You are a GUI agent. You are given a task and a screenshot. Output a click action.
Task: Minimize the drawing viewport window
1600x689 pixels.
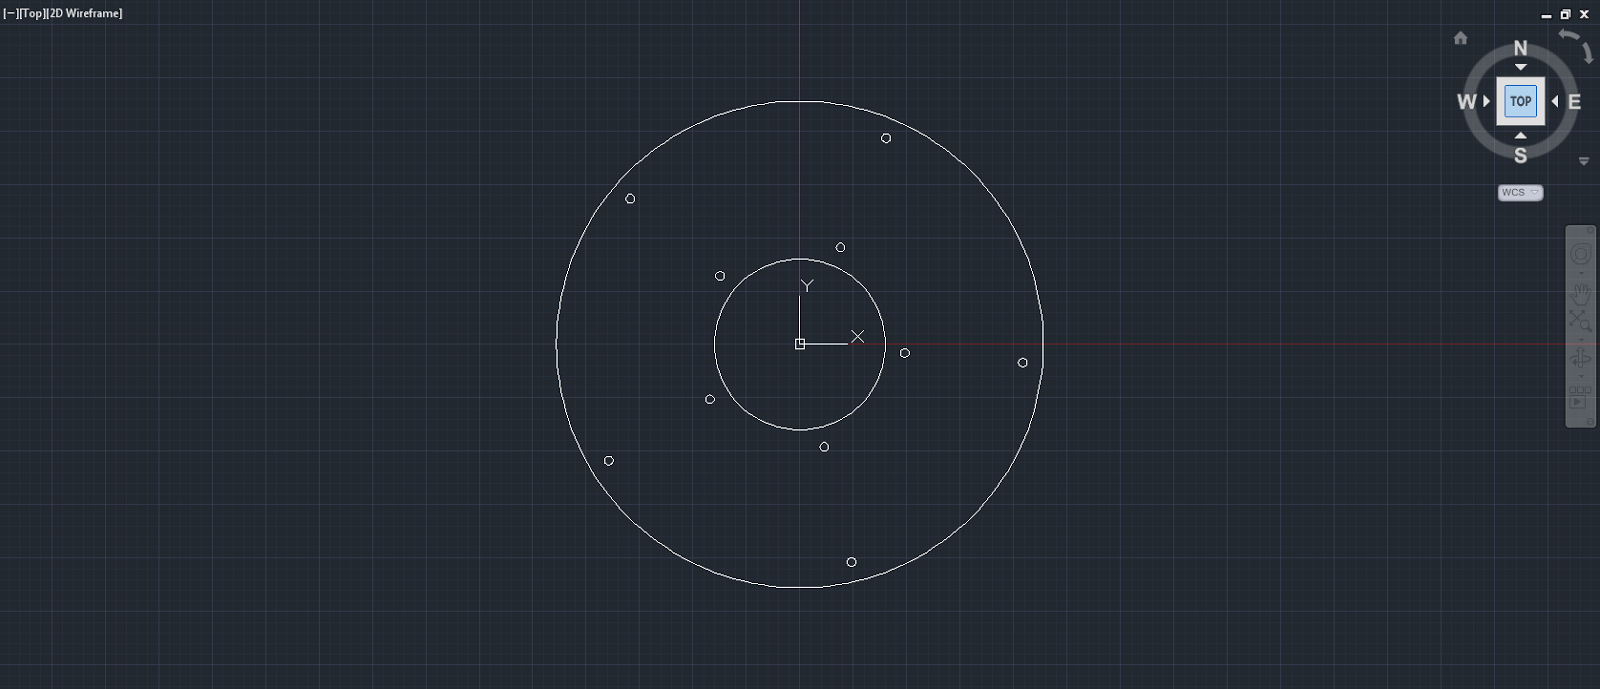tap(1547, 15)
